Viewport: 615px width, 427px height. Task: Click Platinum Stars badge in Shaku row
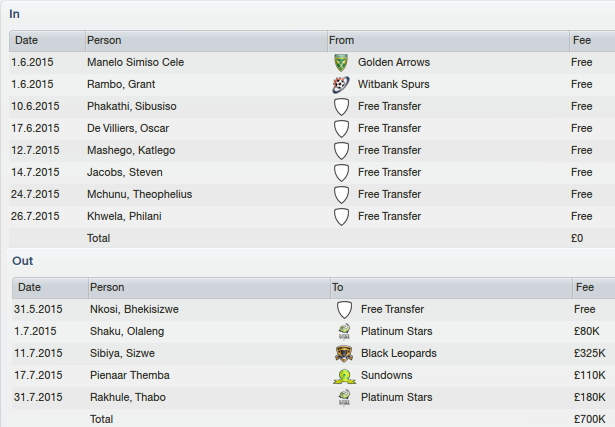click(344, 332)
